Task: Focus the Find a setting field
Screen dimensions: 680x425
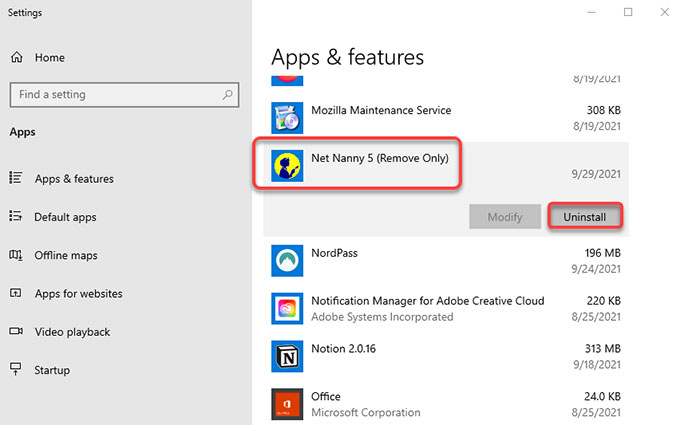Action: (124, 95)
